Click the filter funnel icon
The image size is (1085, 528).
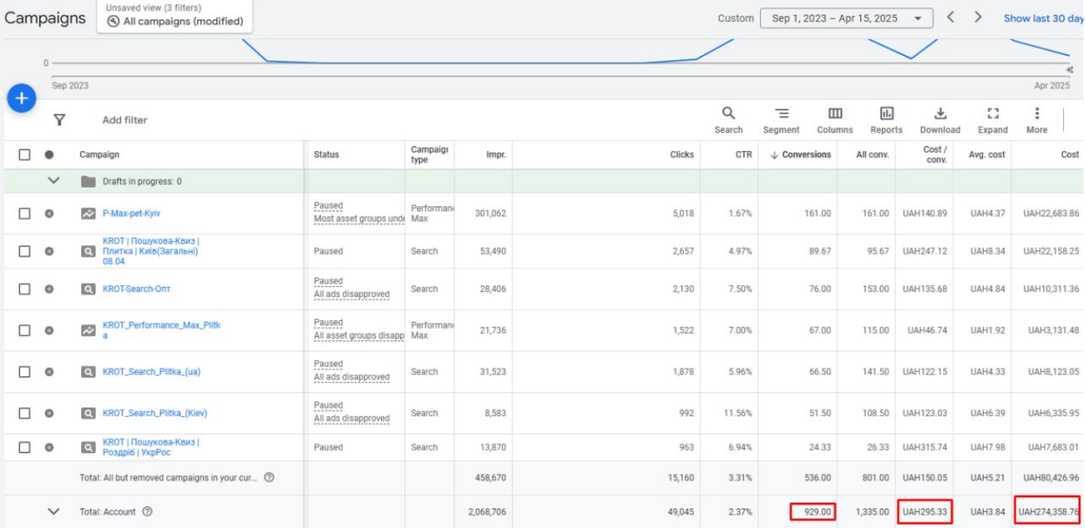(59, 120)
